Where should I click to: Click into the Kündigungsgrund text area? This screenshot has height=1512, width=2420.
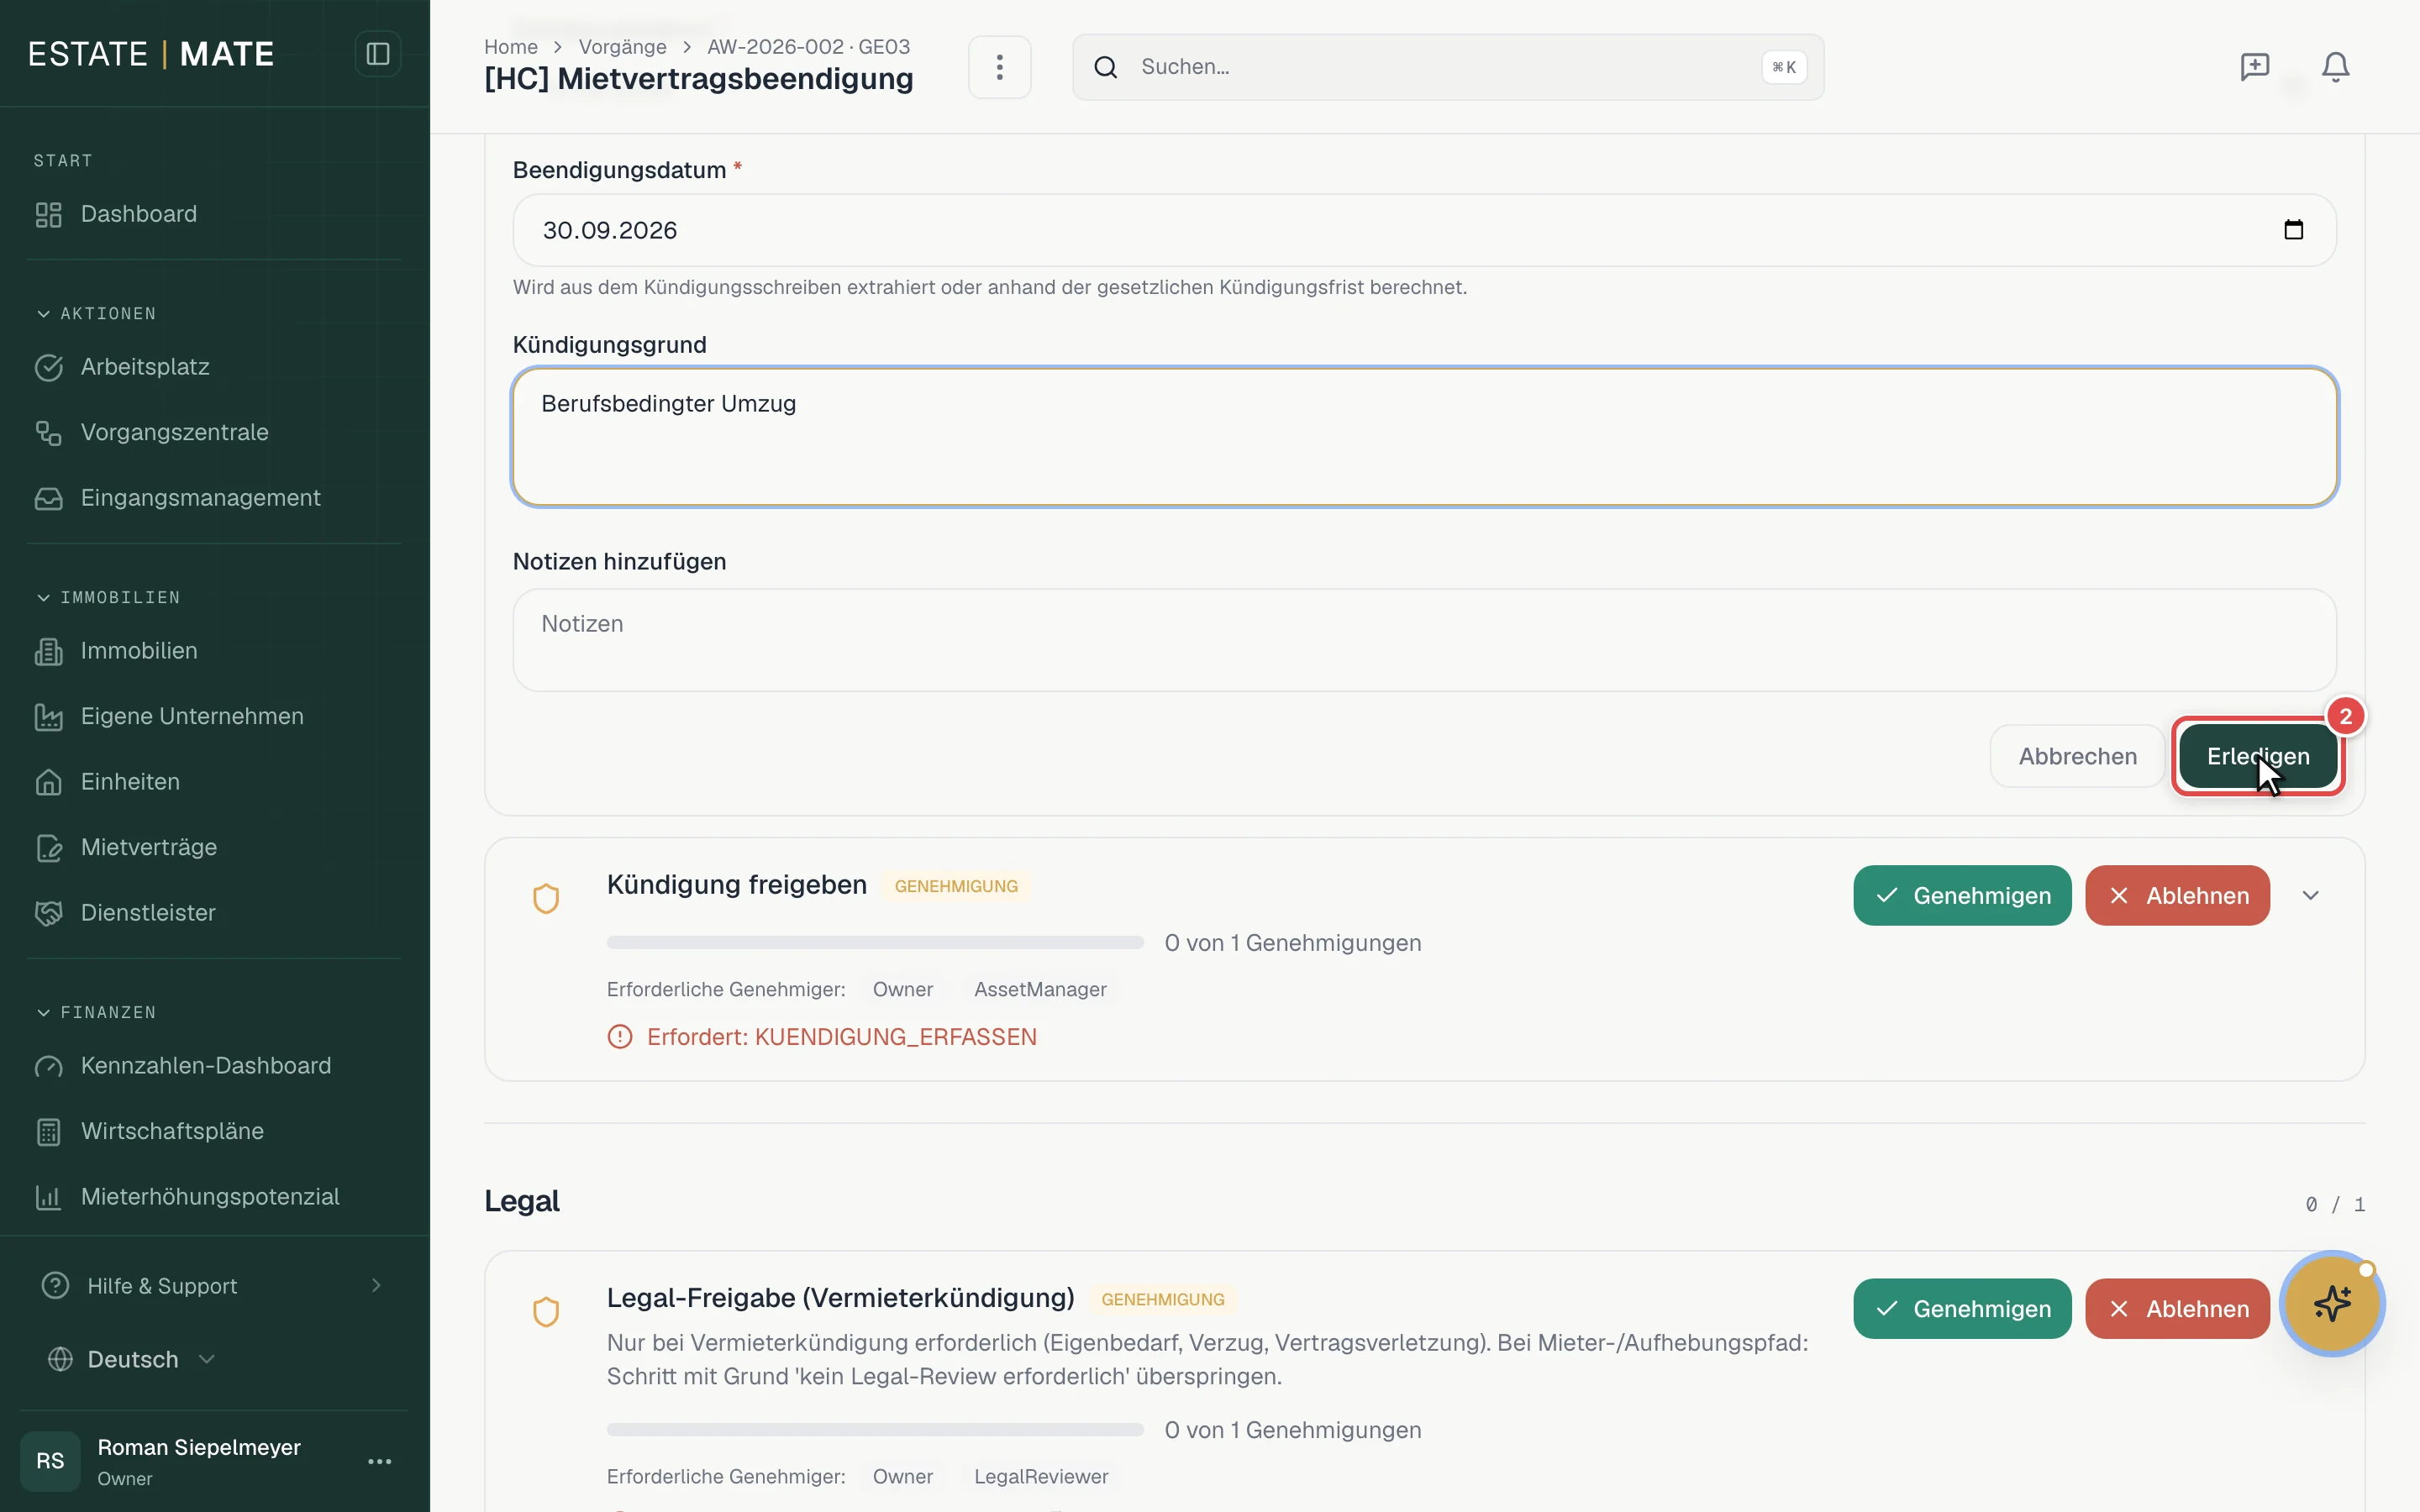pyautogui.click(x=1424, y=437)
